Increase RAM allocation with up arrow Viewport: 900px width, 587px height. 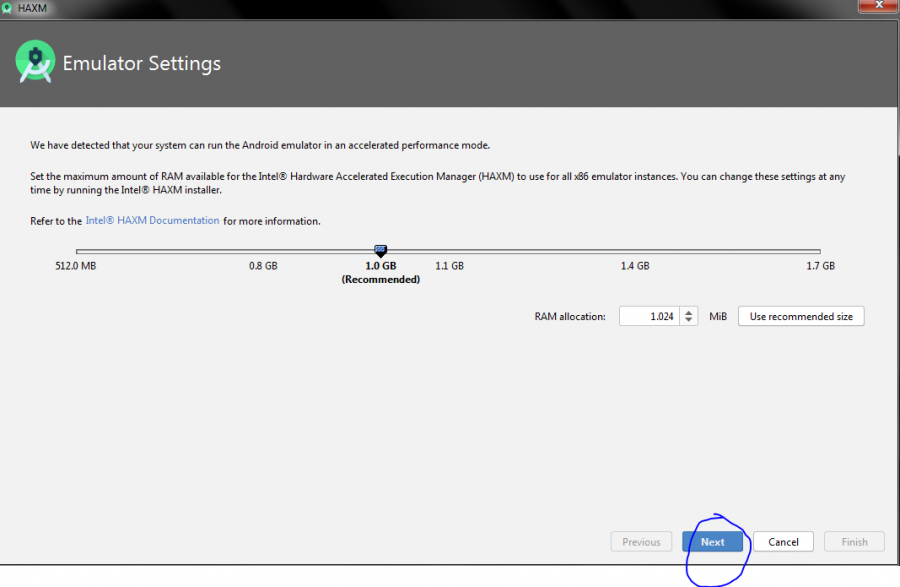tap(689, 312)
